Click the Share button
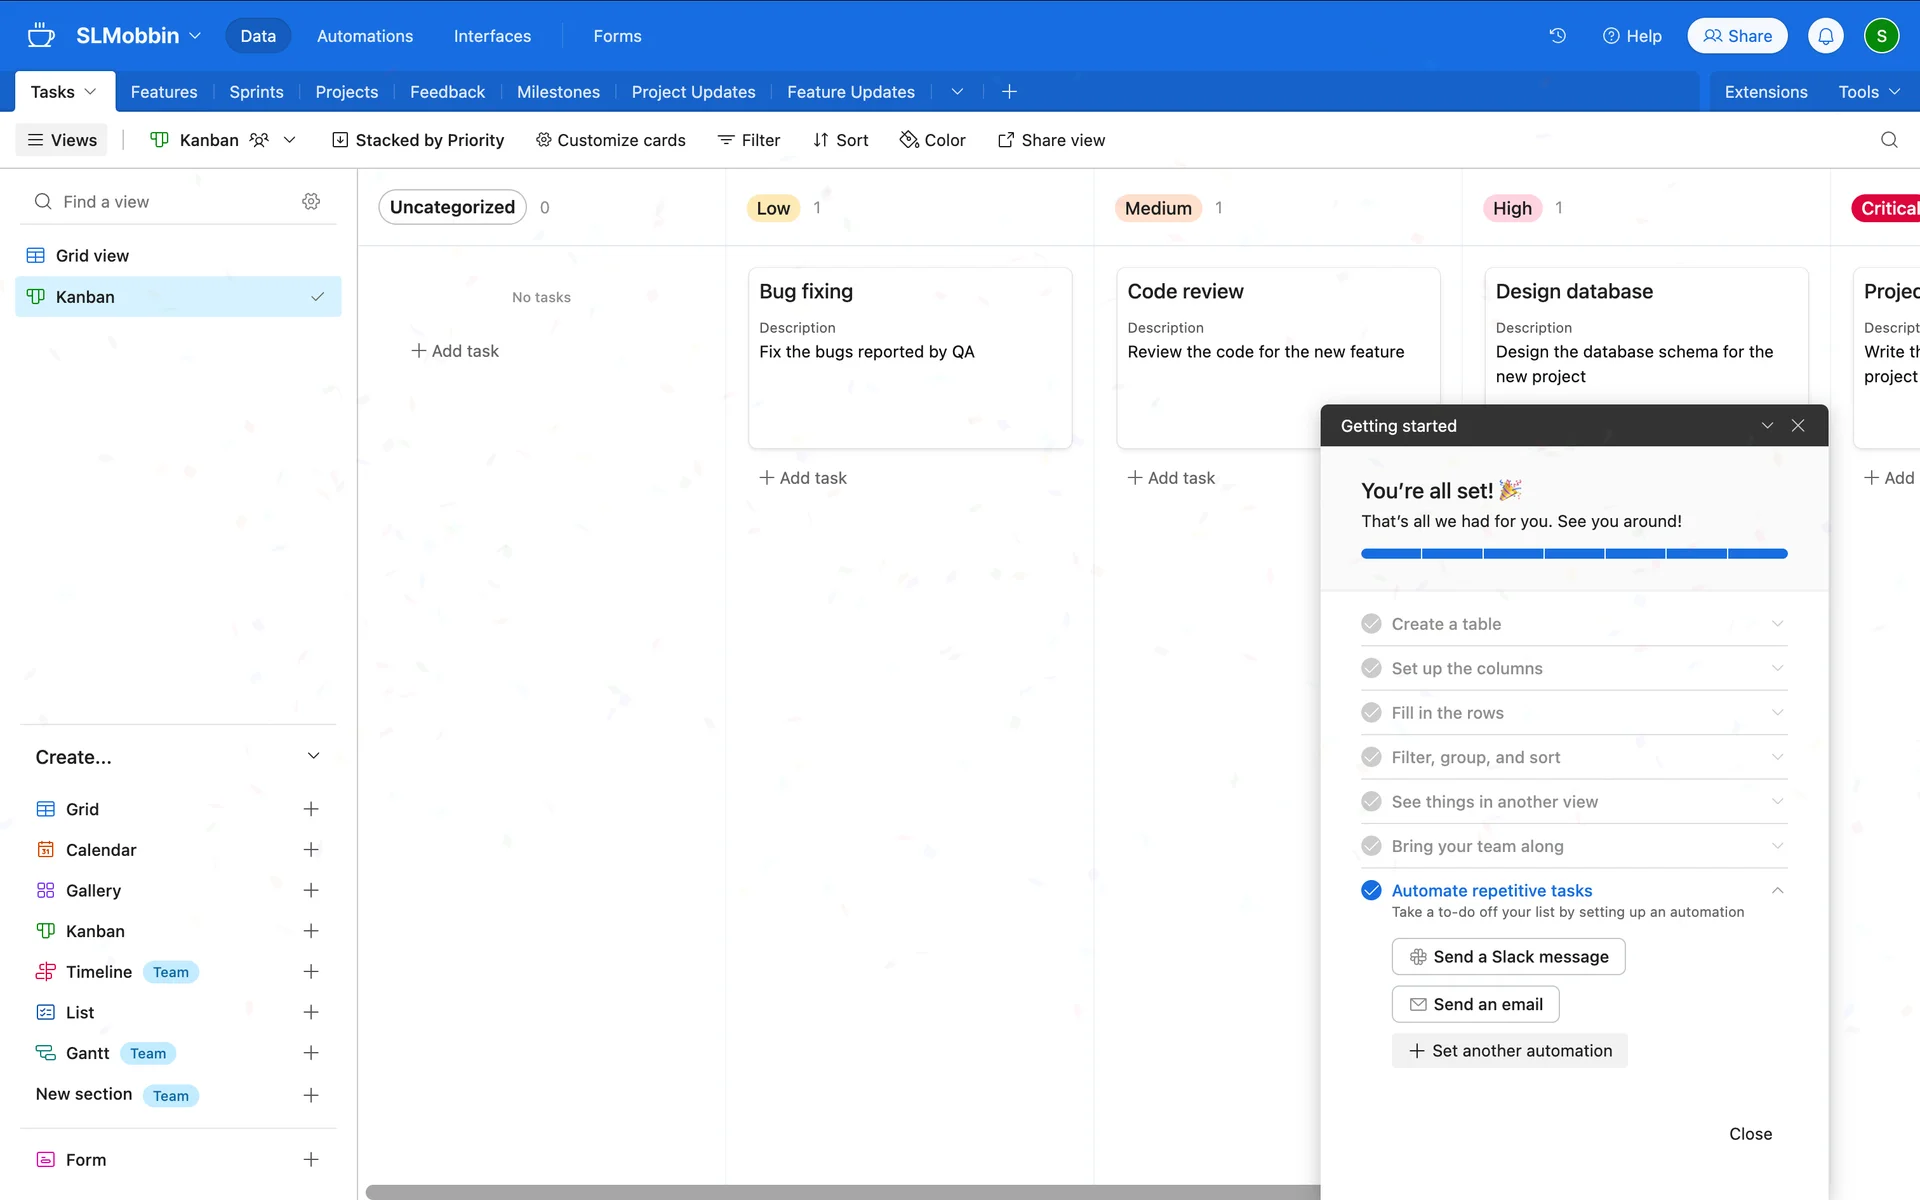Image resolution: width=1920 pixels, height=1200 pixels. coord(1737,36)
